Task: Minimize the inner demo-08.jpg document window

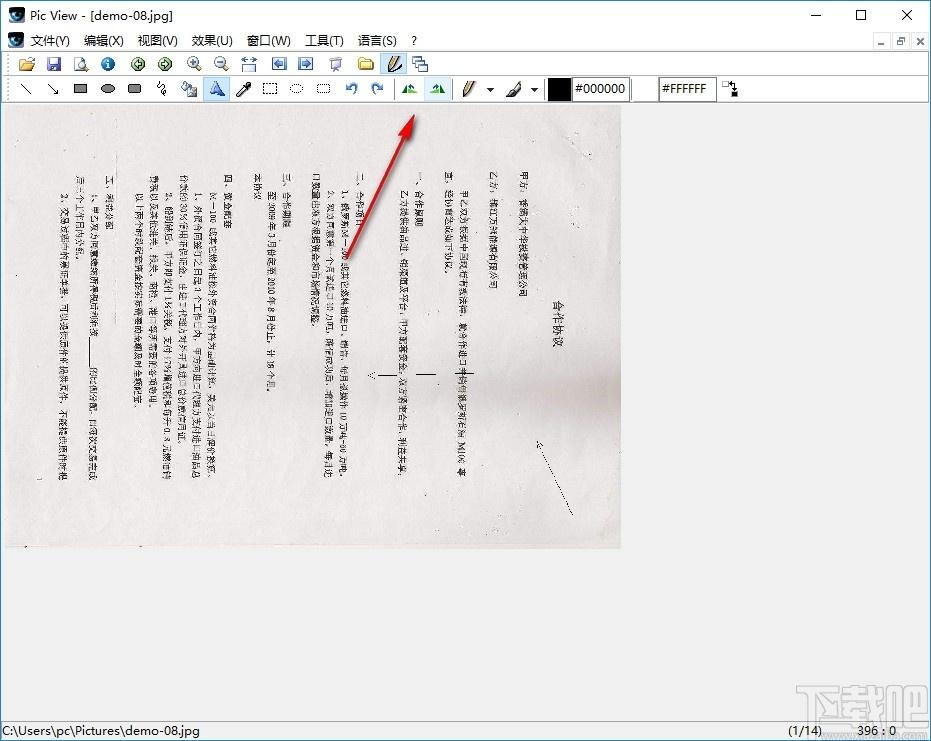Action: click(x=881, y=42)
